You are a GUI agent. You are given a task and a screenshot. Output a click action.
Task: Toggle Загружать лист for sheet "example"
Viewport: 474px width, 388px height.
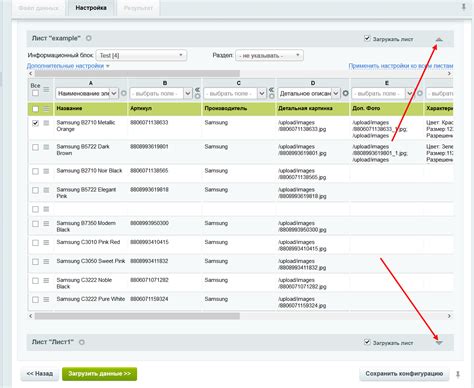367,38
